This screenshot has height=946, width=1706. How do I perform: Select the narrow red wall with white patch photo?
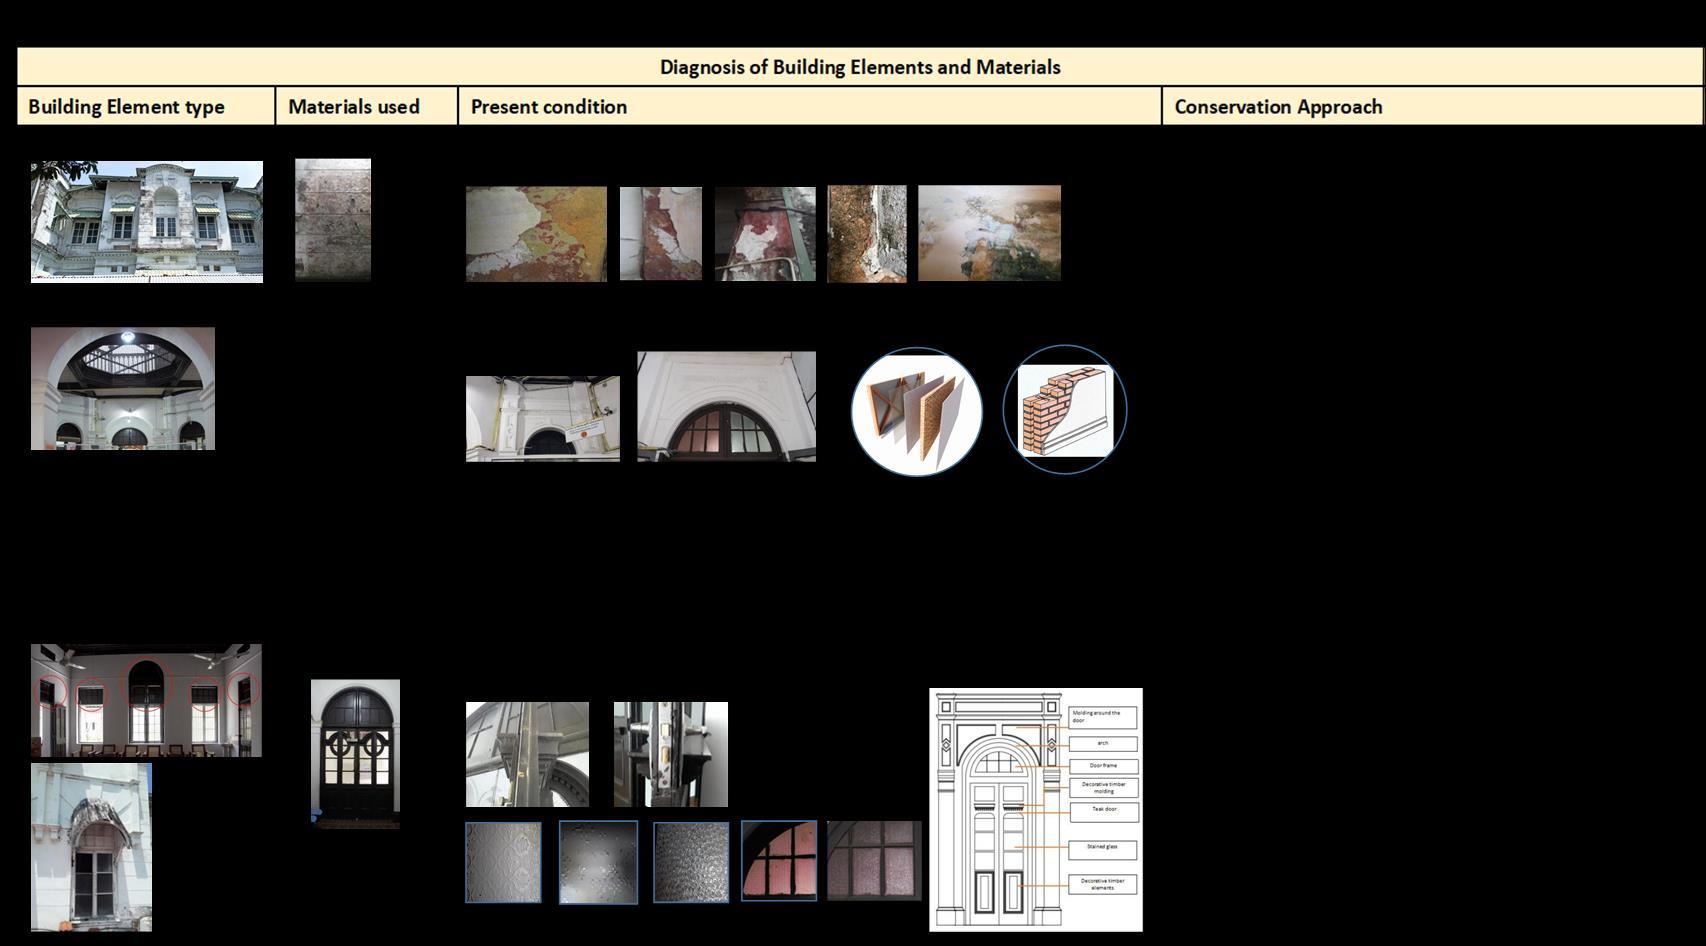[x=661, y=234]
